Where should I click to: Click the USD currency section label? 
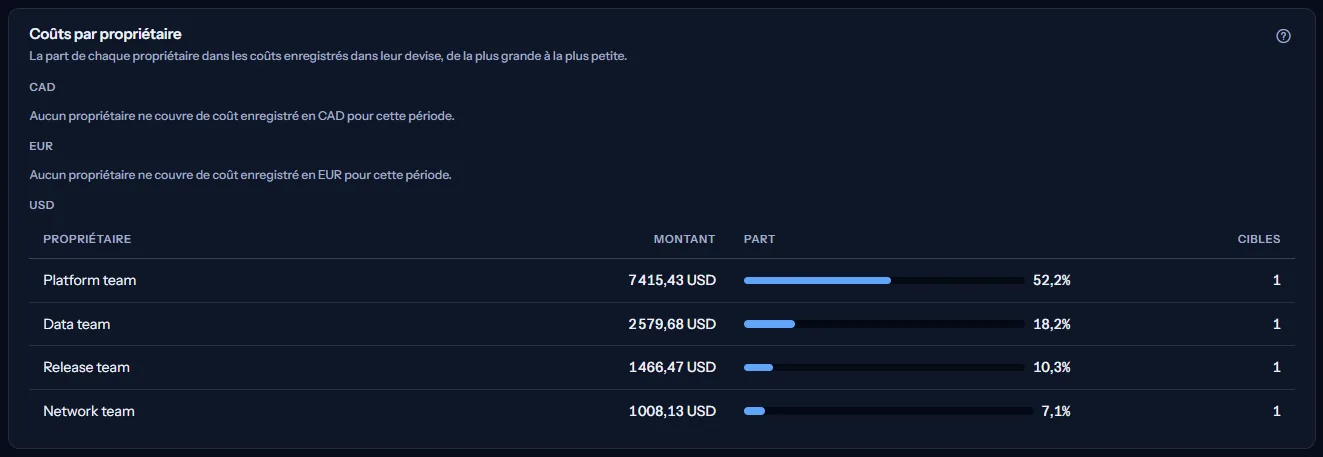(41, 205)
